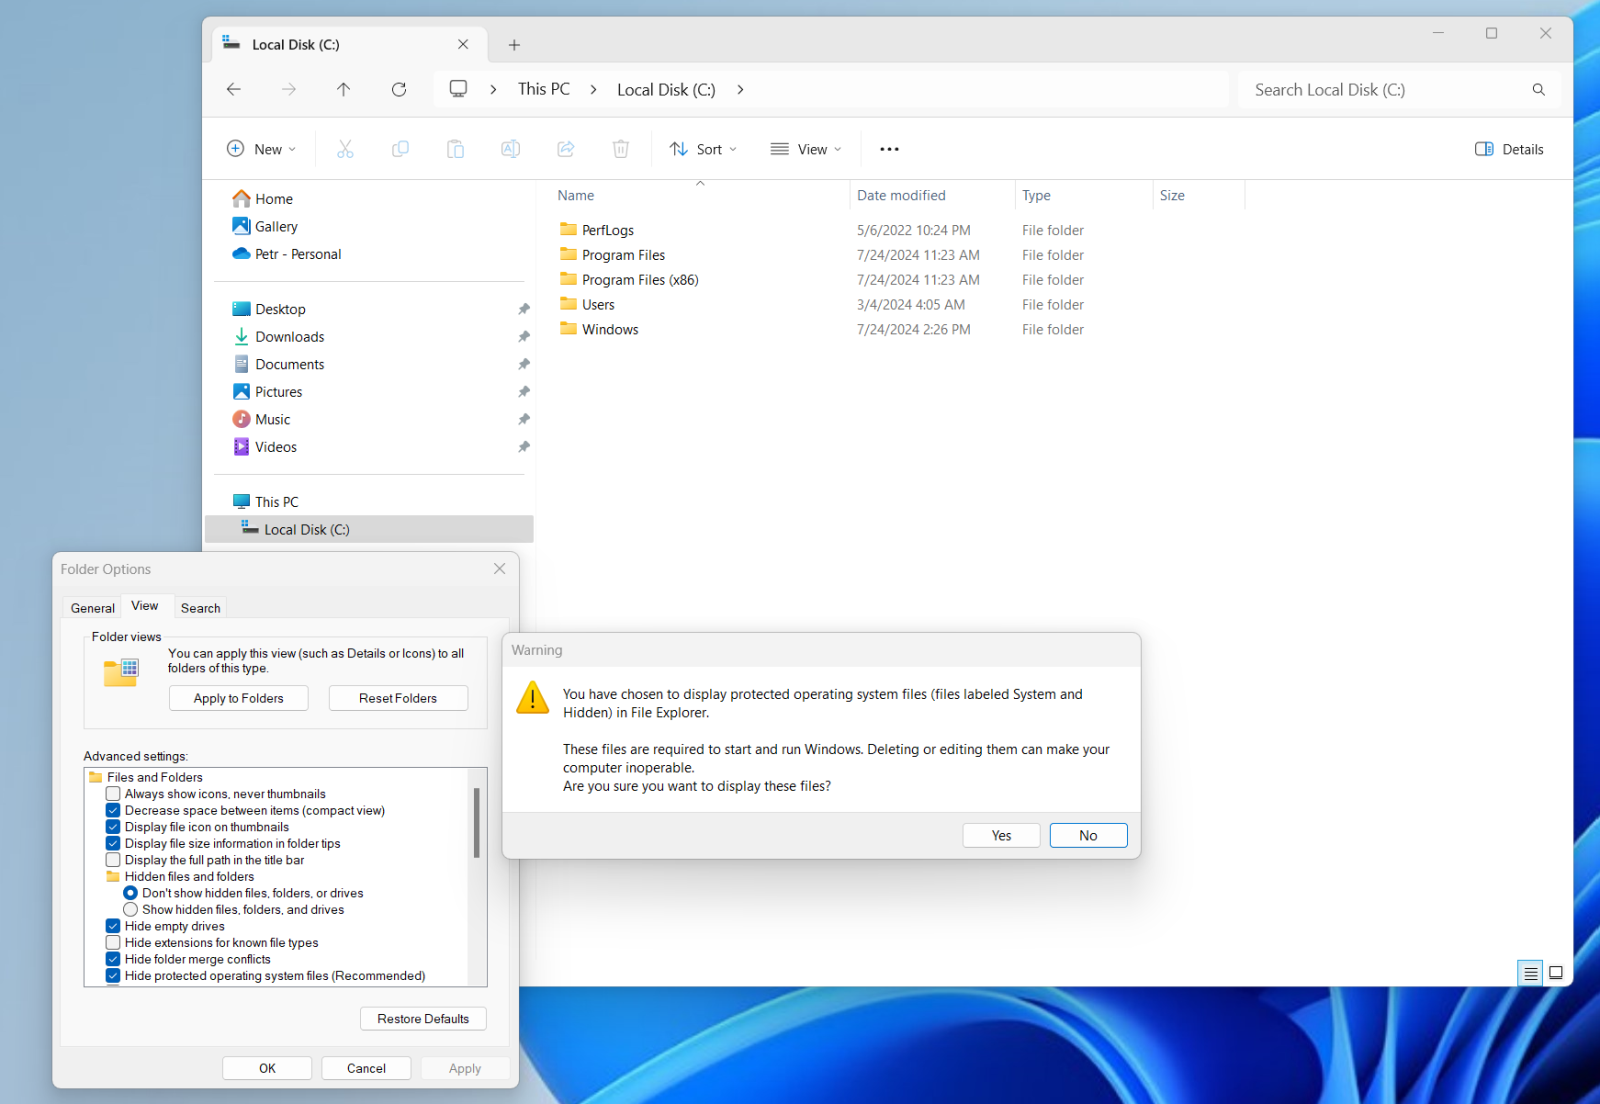Click Yes on the Warning dialog
The width and height of the screenshot is (1600, 1104).
(x=1000, y=834)
